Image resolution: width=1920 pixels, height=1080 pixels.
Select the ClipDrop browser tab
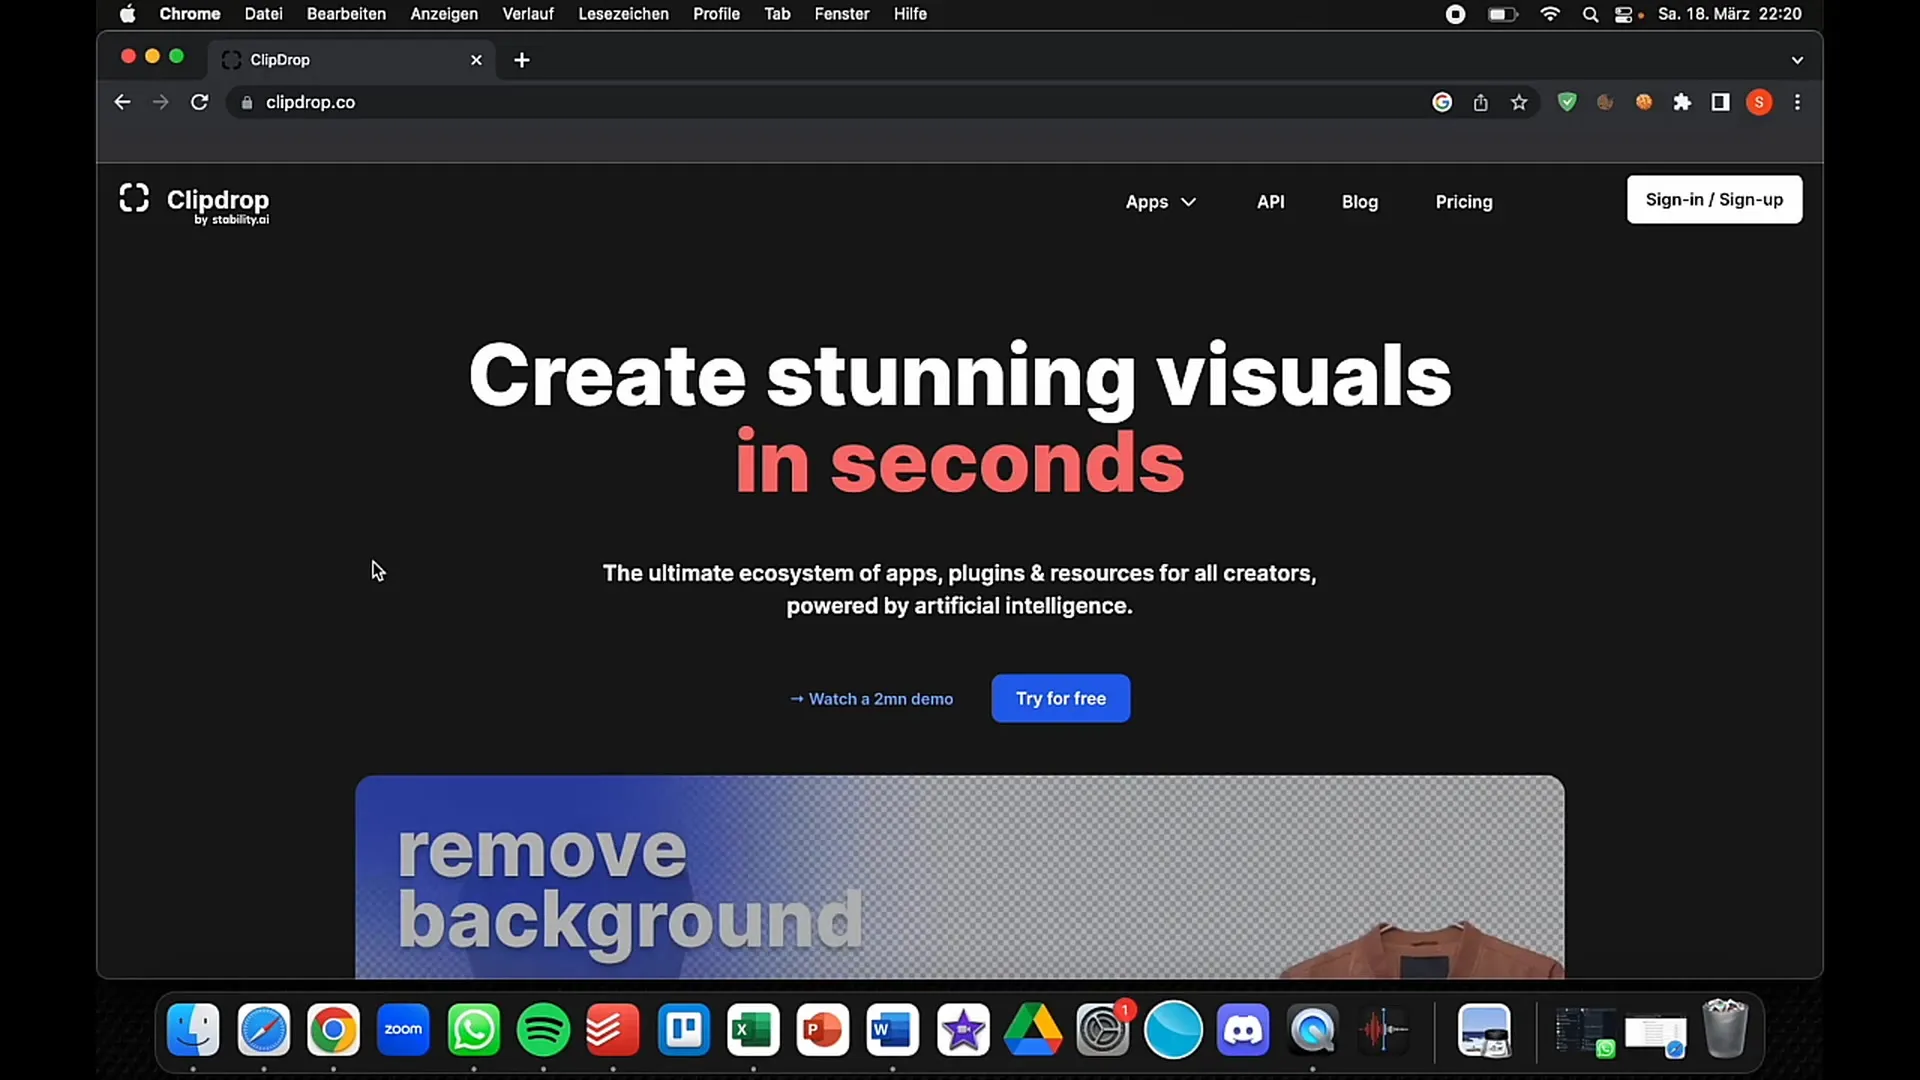tap(352, 60)
